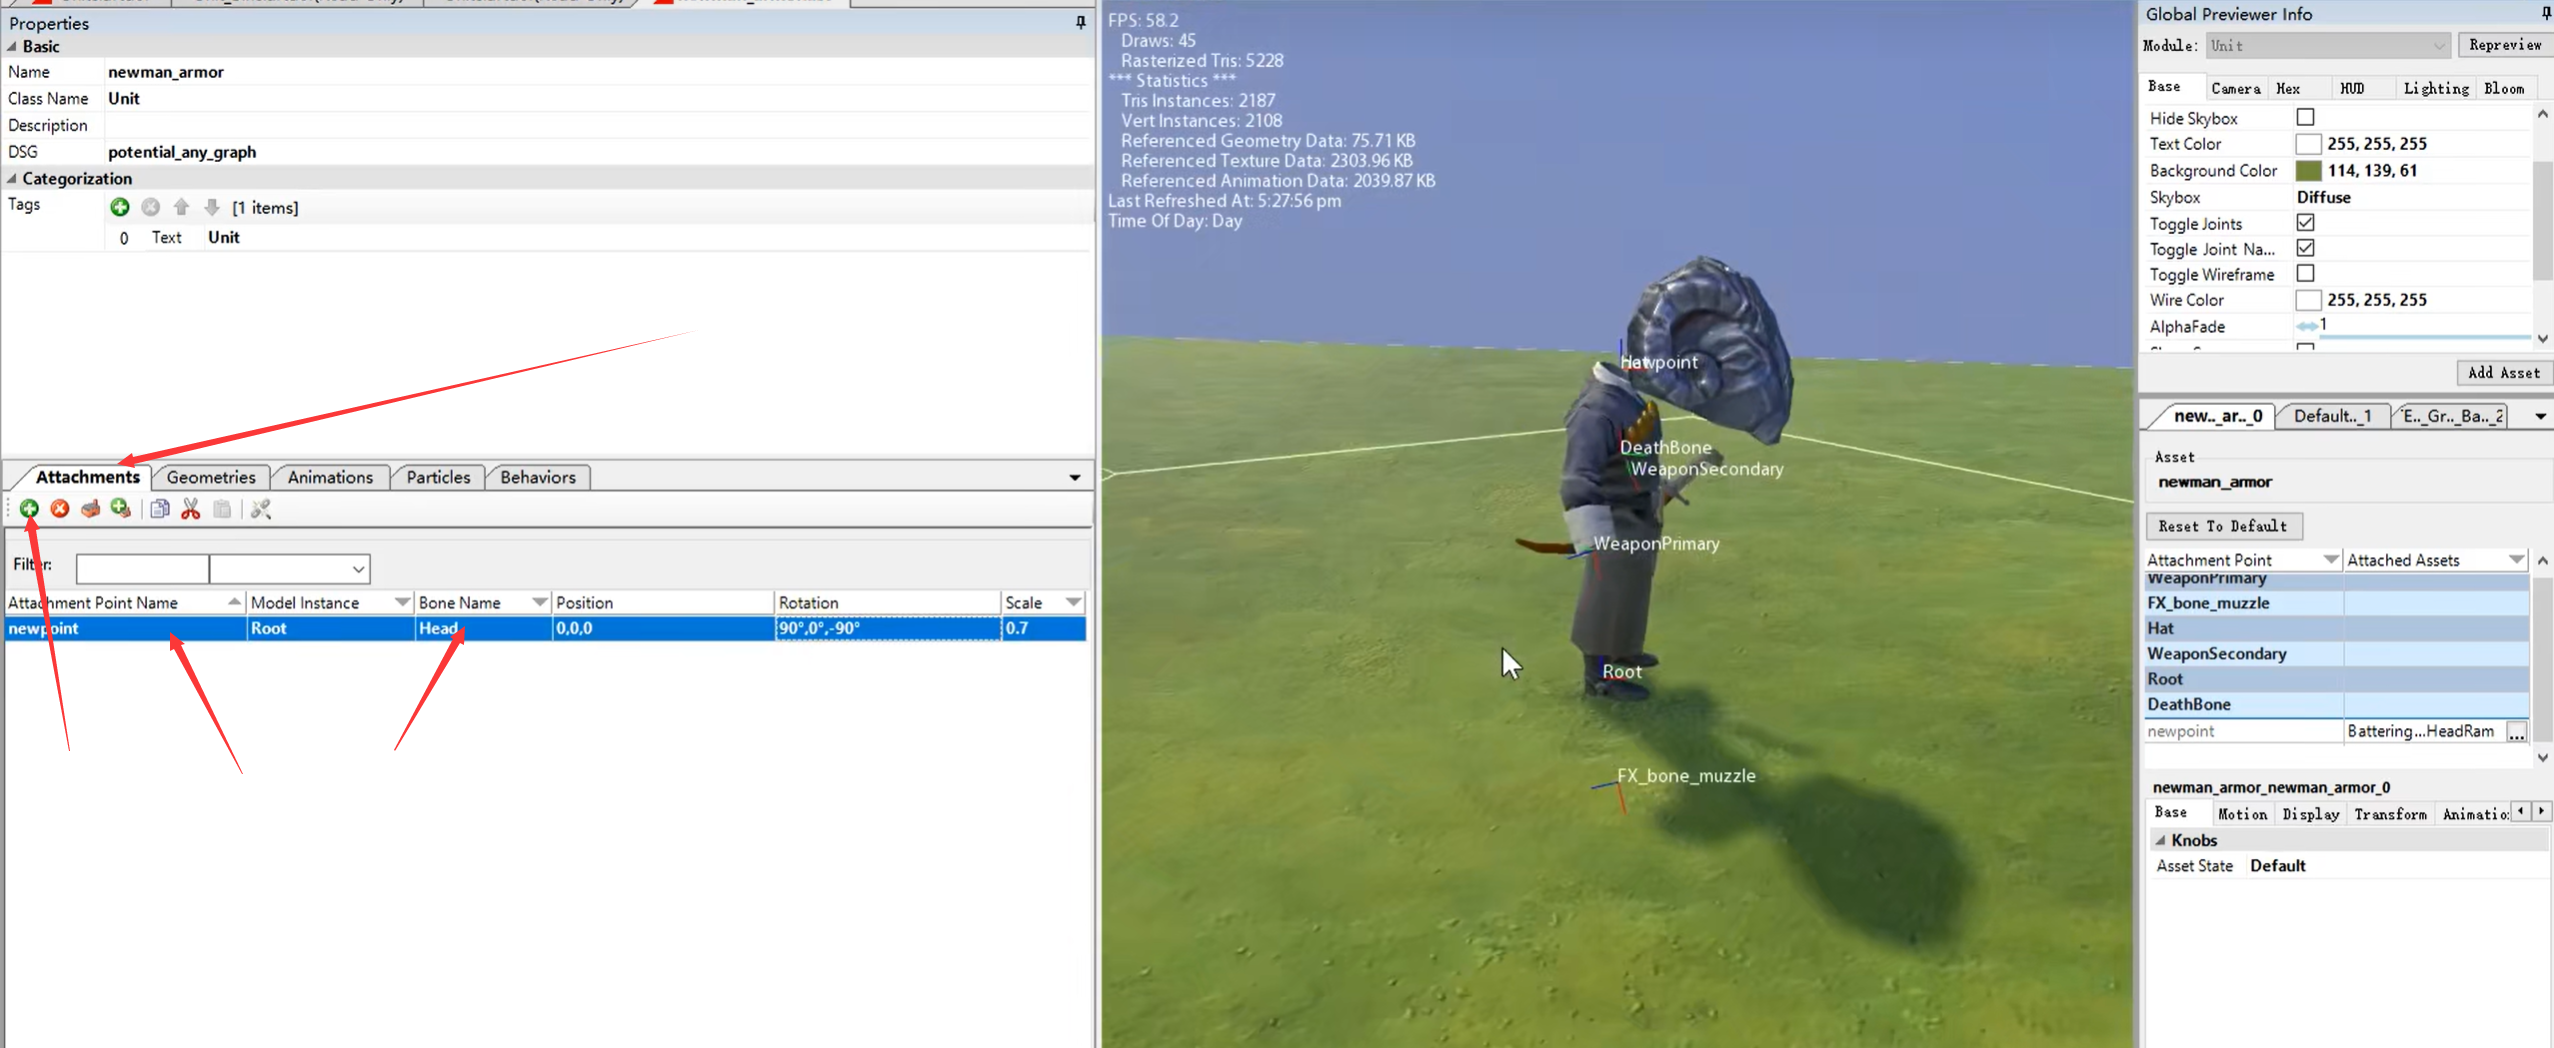Pin the Global Previewer Info panel
Screen dimensions: 2554x1048
pos(2545,13)
